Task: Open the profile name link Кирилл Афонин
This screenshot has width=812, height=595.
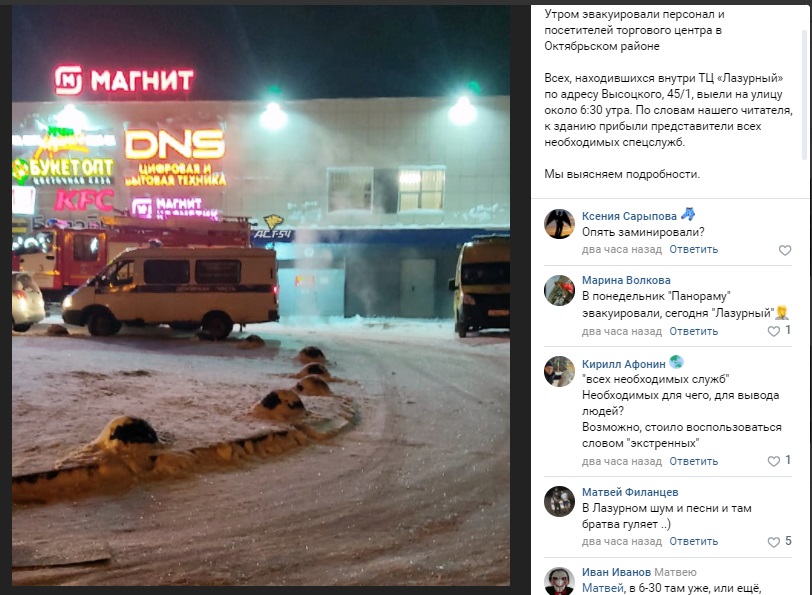Action: (624, 364)
